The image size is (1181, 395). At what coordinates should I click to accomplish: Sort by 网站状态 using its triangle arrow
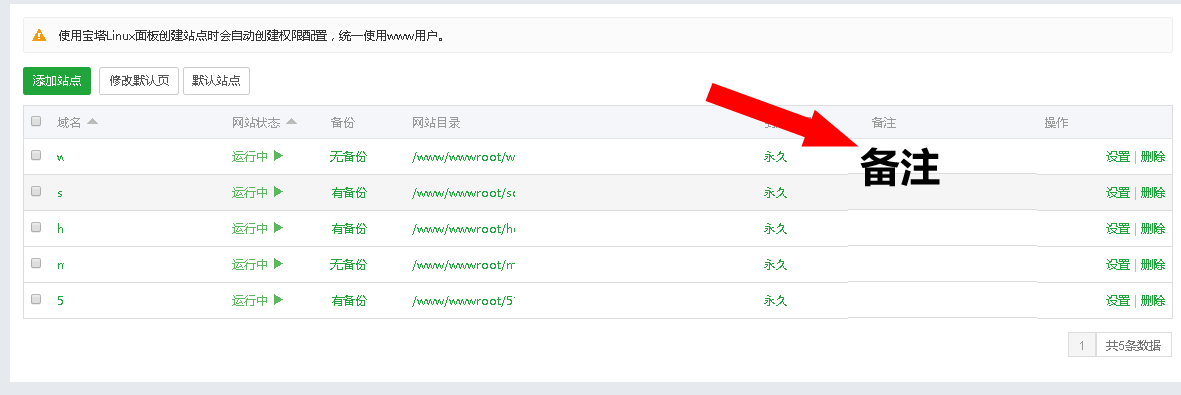coord(291,121)
